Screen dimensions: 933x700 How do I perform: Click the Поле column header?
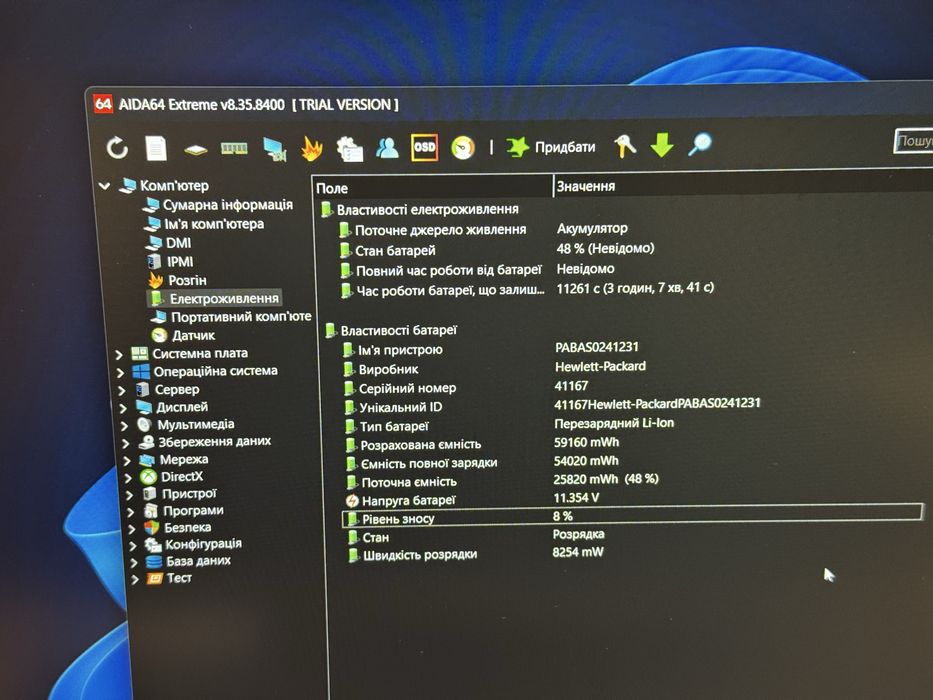click(x=432, y=188)
